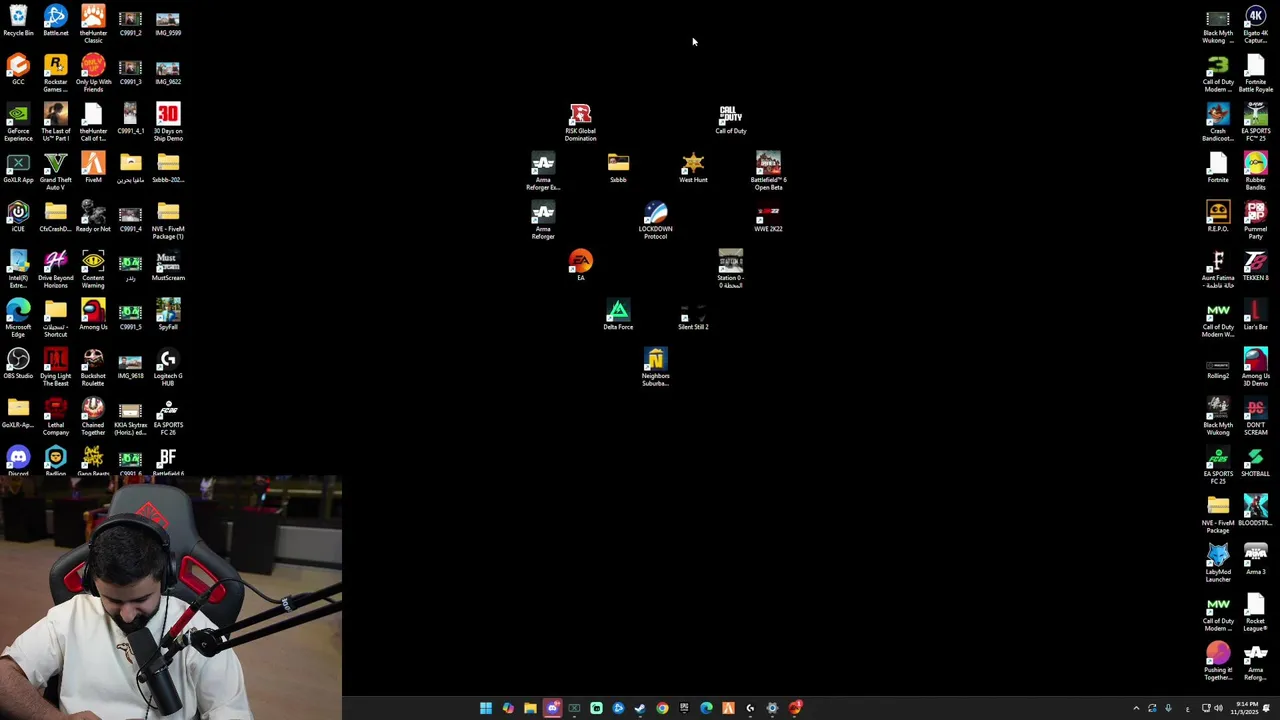This screenshot has height=720, width=1280.
Task: Open Settings gear in the taskbar
Action: coord(772,708)
